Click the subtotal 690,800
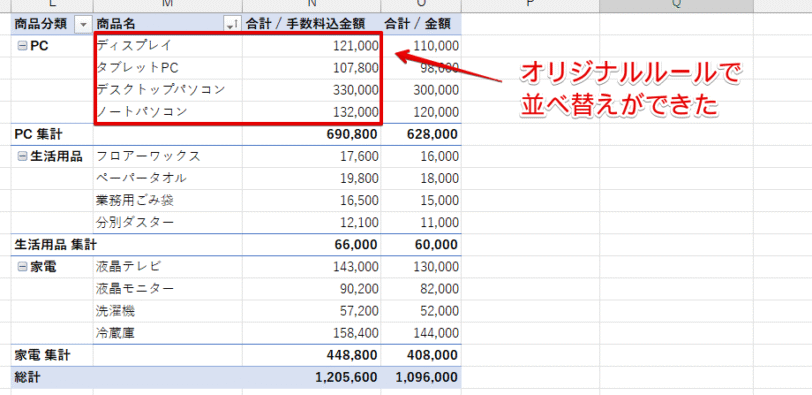Image resolution: width=812 pixels, height=395 pixels. 352,135
